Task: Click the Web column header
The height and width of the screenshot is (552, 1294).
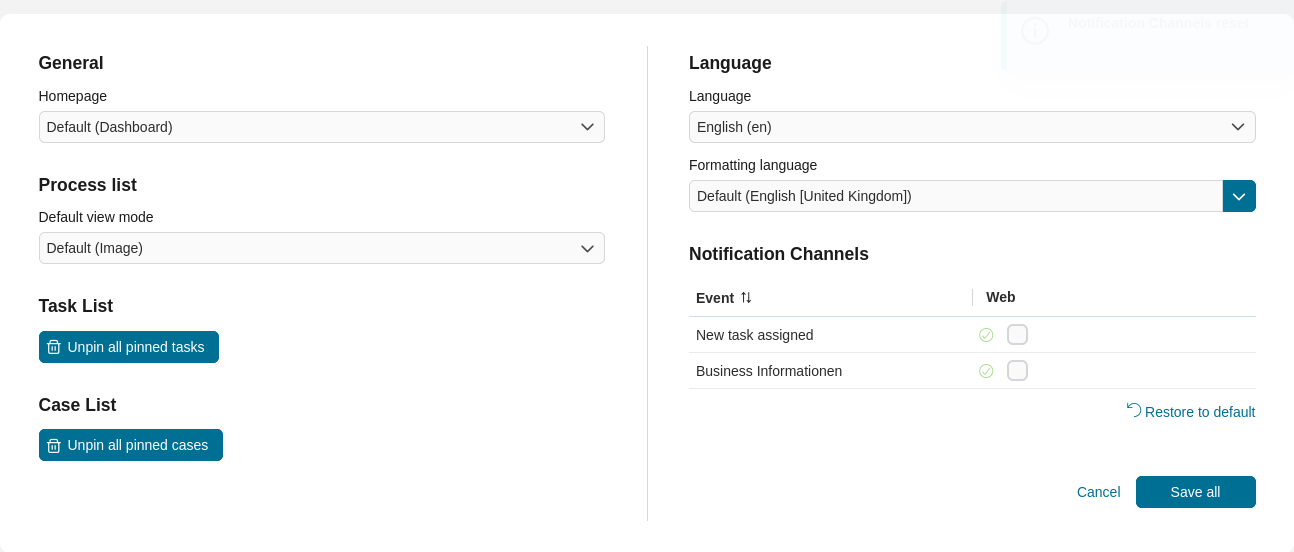Action: click(1000, 297)
